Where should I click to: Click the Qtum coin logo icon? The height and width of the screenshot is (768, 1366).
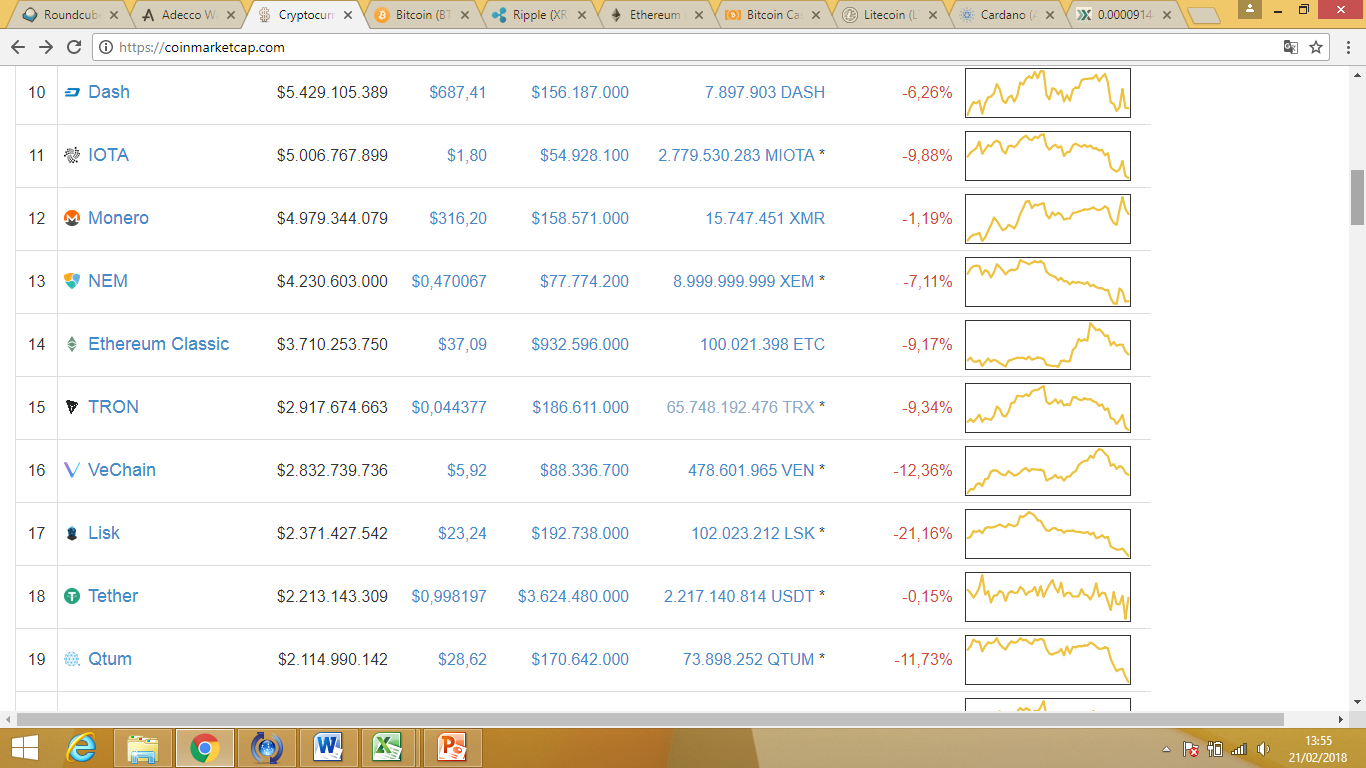point(72,659)
